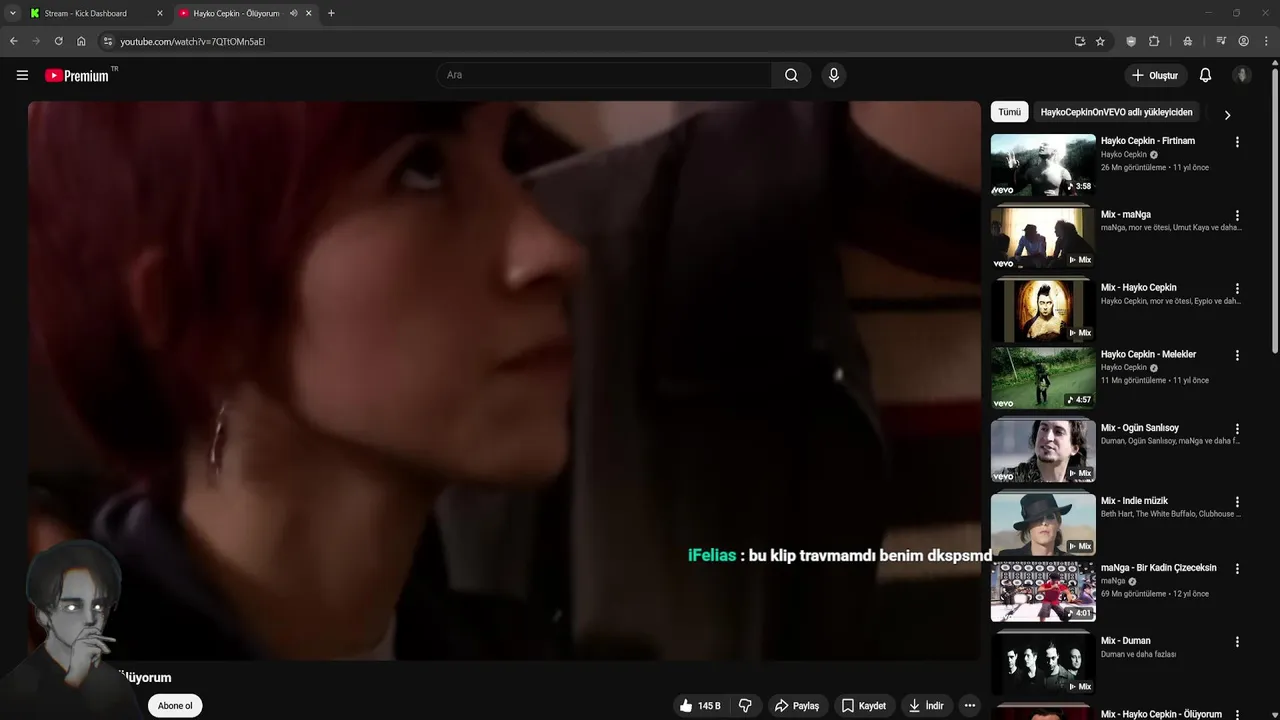Open the Mix - maNga thumbnail

1043,238
